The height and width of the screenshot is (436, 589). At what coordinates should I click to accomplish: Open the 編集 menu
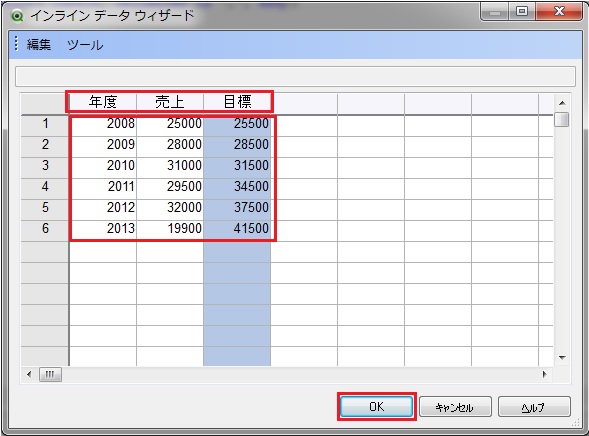pyautogui.click(x=39, y=45)
